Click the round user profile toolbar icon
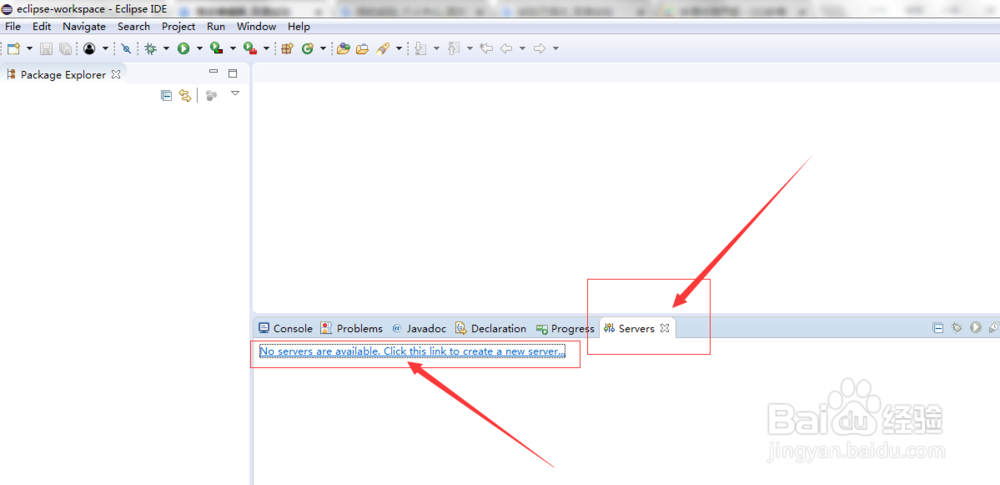This screenshot has height=485, width=1000. [89, 48]
